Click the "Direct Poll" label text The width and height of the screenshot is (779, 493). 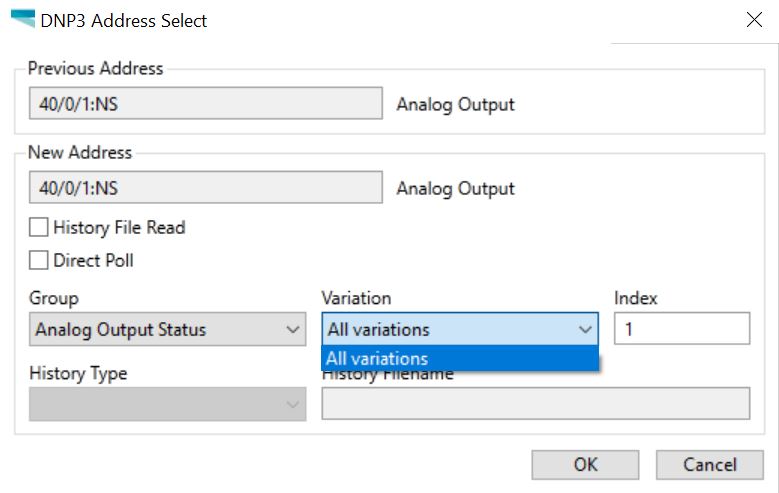(93, 261)
